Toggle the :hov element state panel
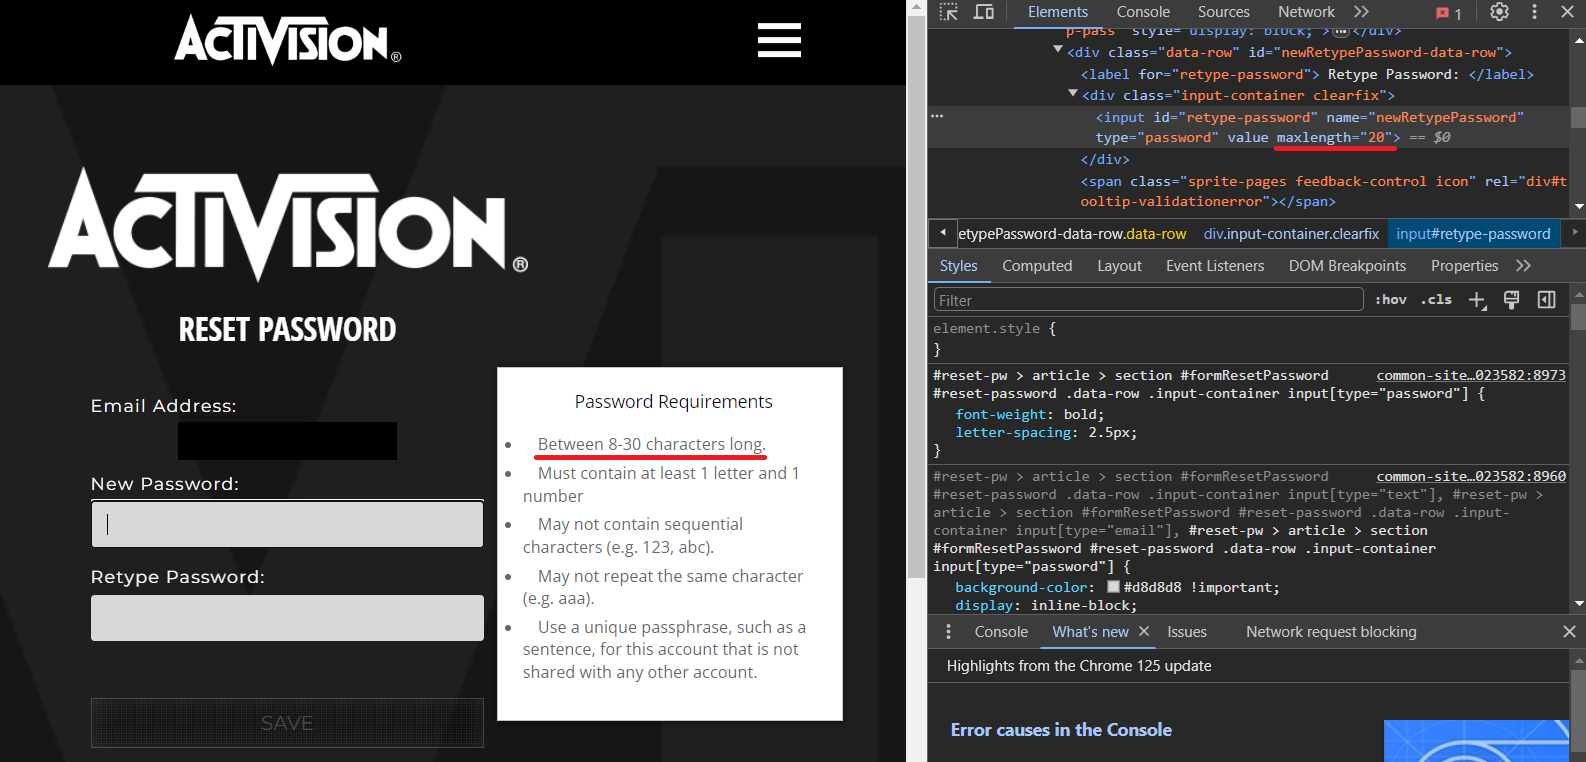The height and width of the screenshot is (762, 1586). point(1390,300)
